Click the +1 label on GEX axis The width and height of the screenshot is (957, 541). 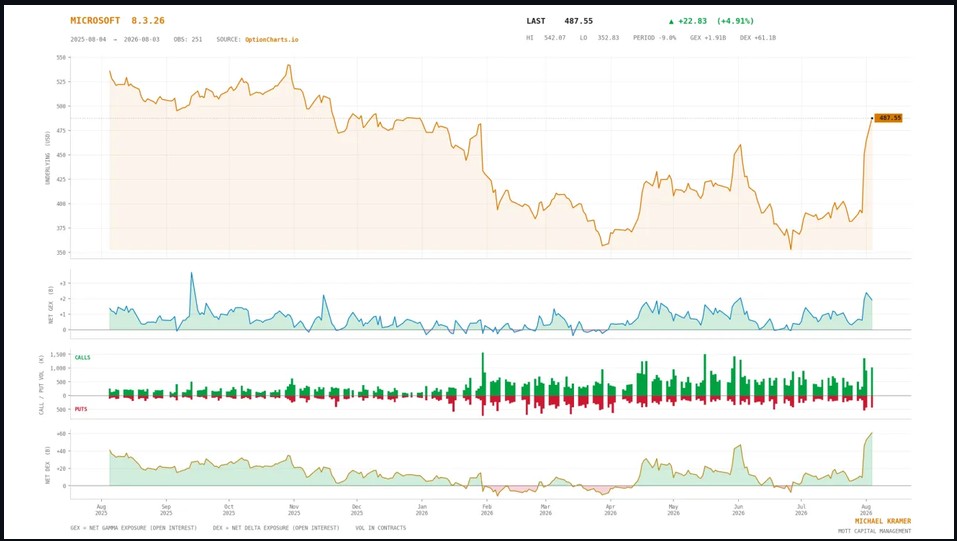[x=63, y=314]
